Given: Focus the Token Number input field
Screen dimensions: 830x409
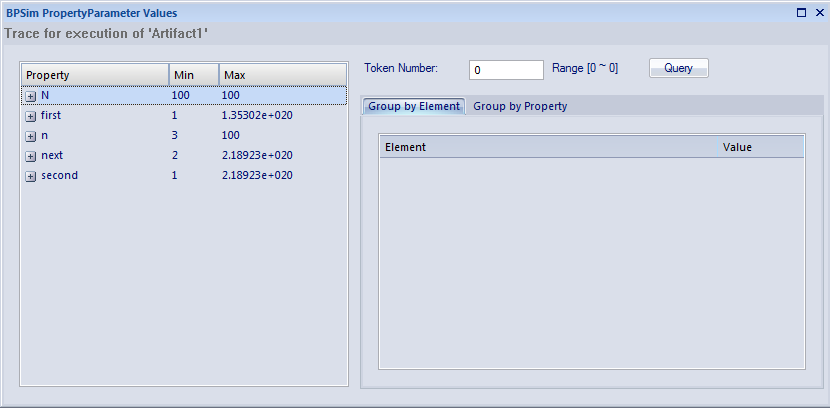Looking at the screenshot, I should [x=505, y=70].
